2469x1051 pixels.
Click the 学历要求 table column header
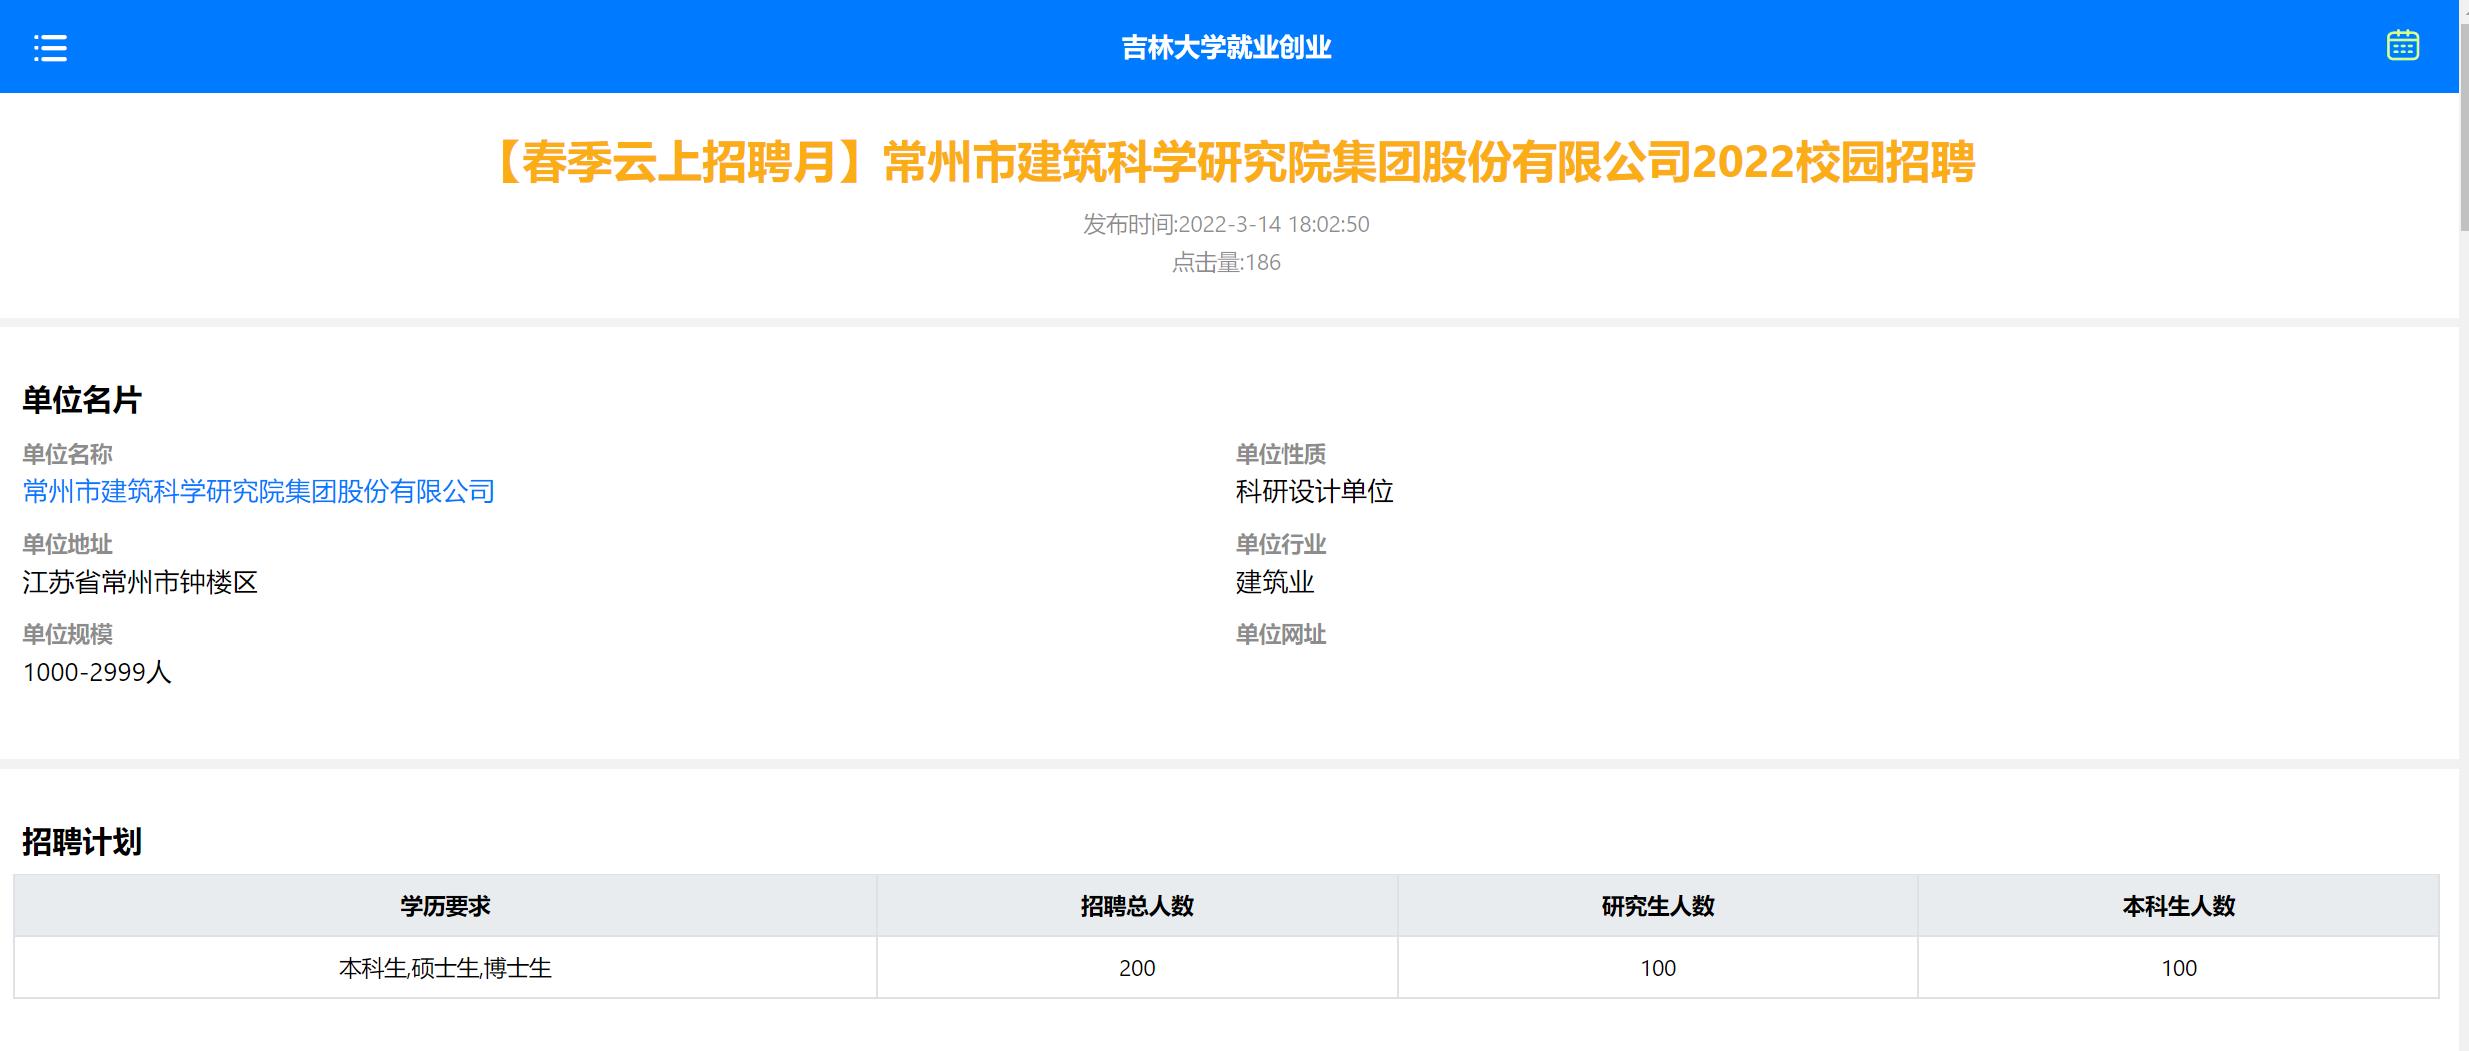coord(445,906)
